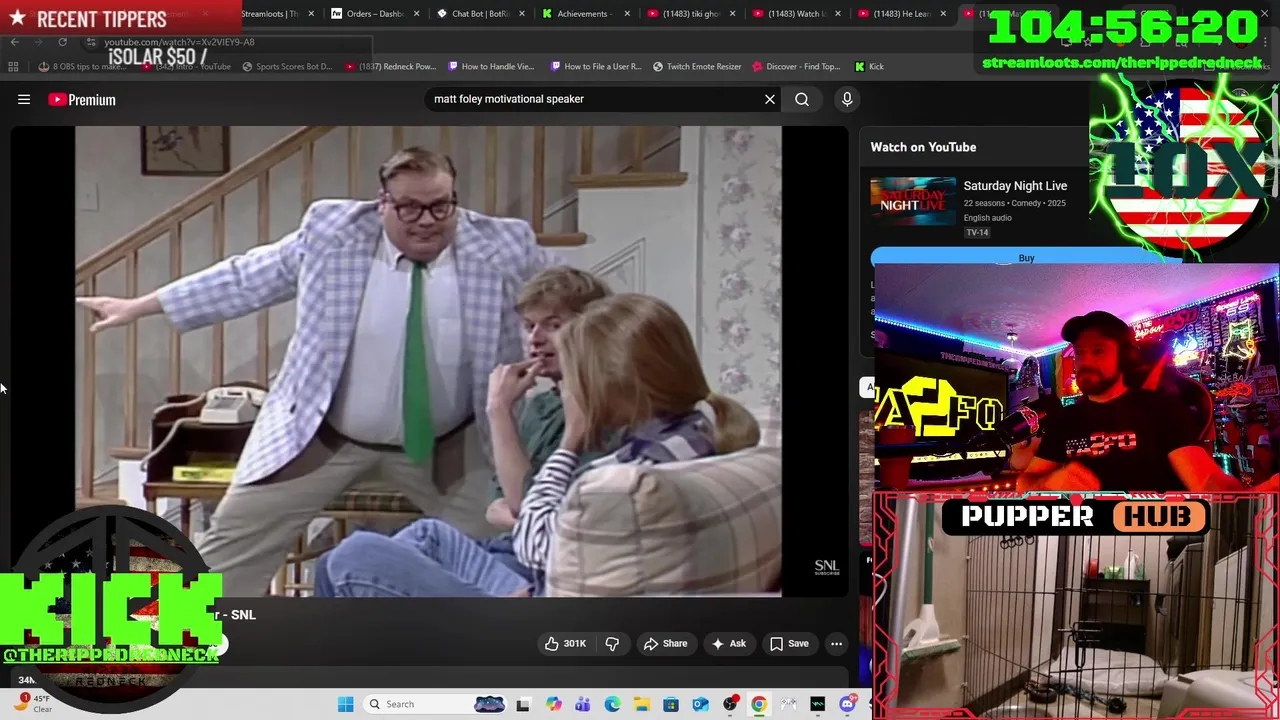
Task: Switch to the Orders – Dashboard tab
Action: (375, 14)
